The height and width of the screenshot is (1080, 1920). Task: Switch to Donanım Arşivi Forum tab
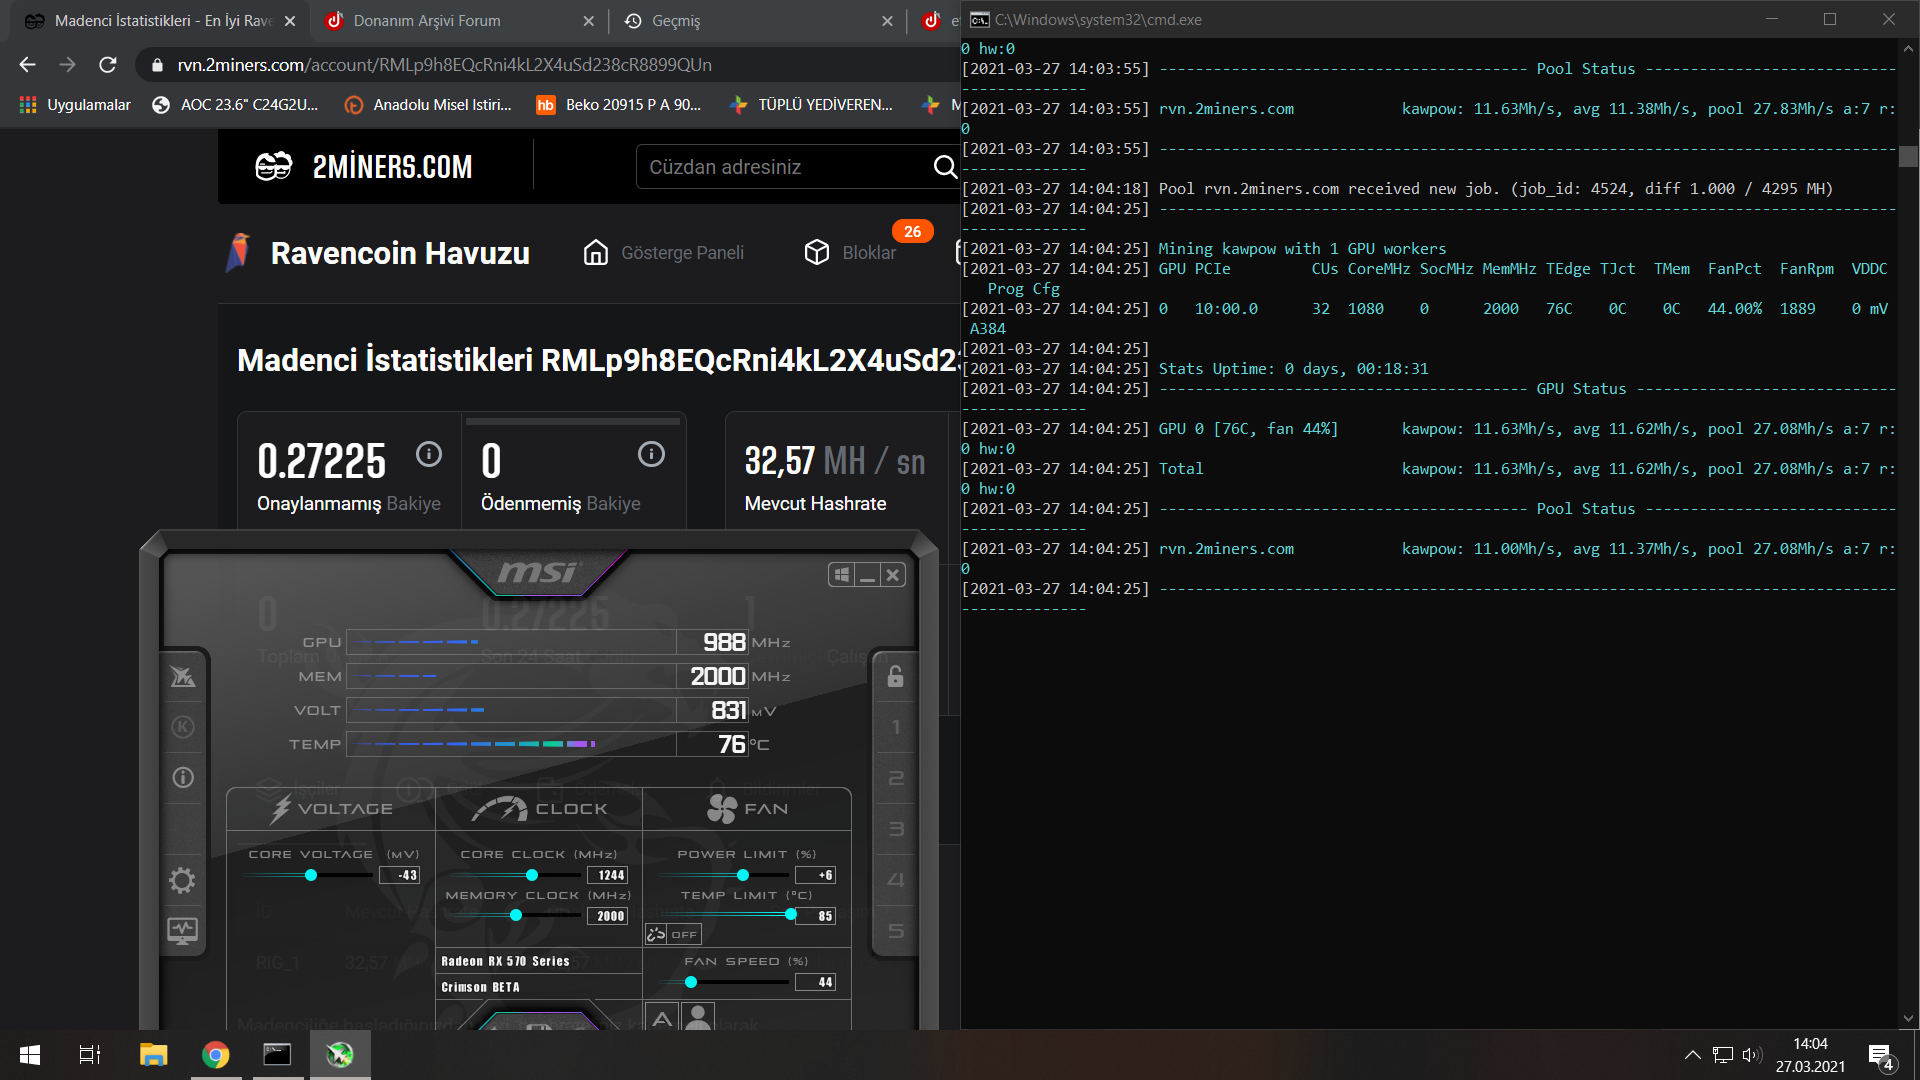tap(427, 21)
